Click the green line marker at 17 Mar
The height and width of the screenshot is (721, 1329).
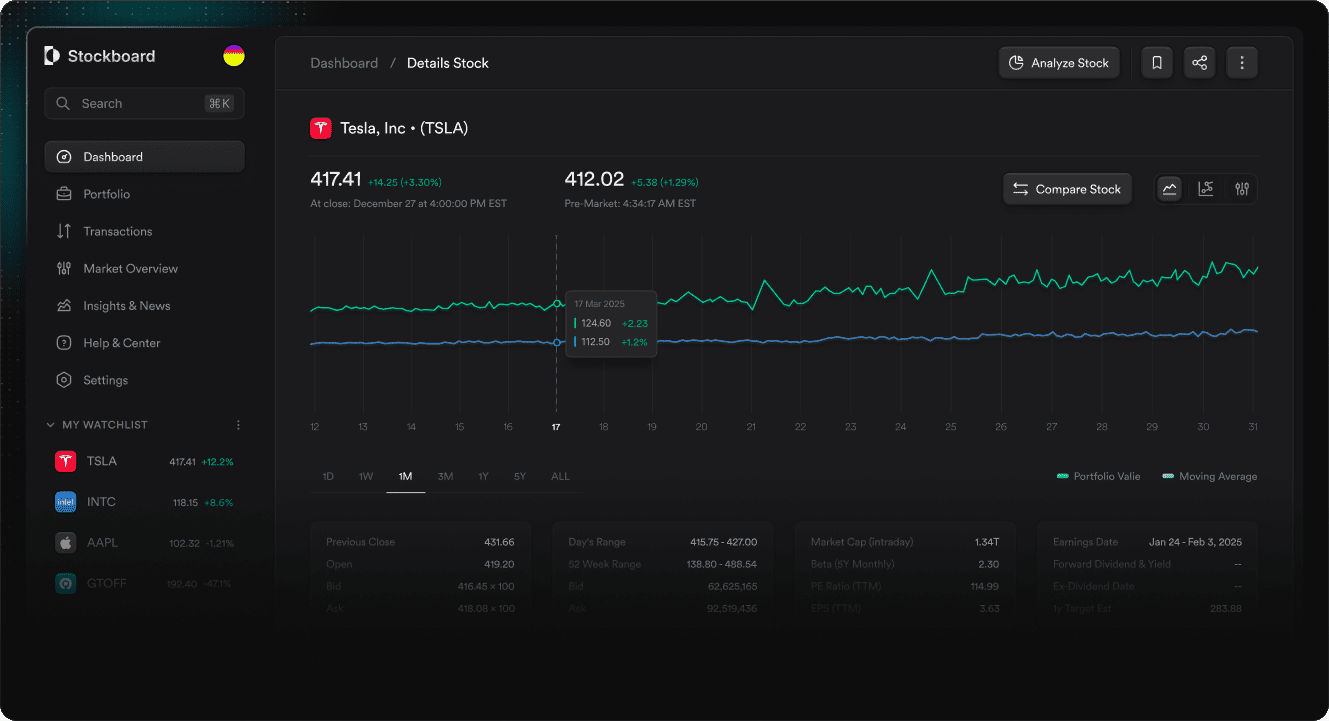(x=557, y=303)
